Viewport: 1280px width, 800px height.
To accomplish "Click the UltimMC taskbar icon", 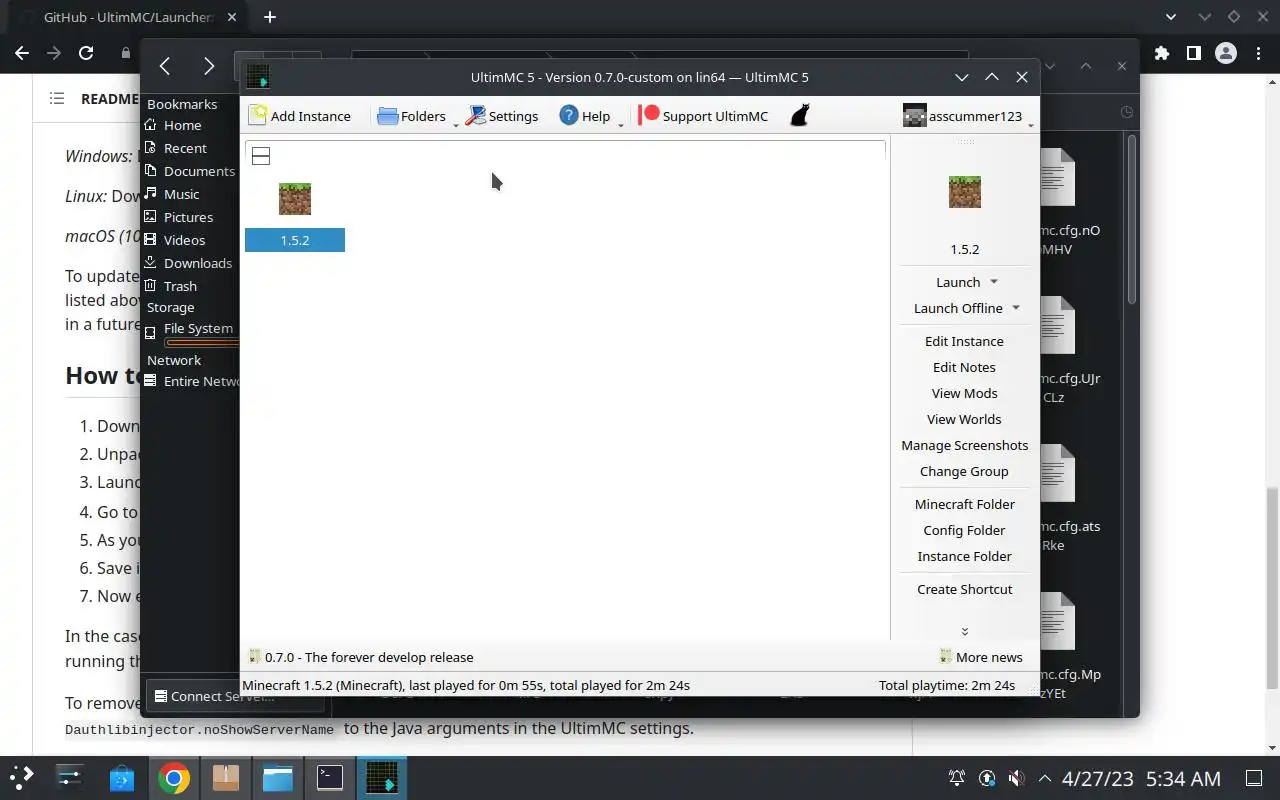I will point(382,777).
